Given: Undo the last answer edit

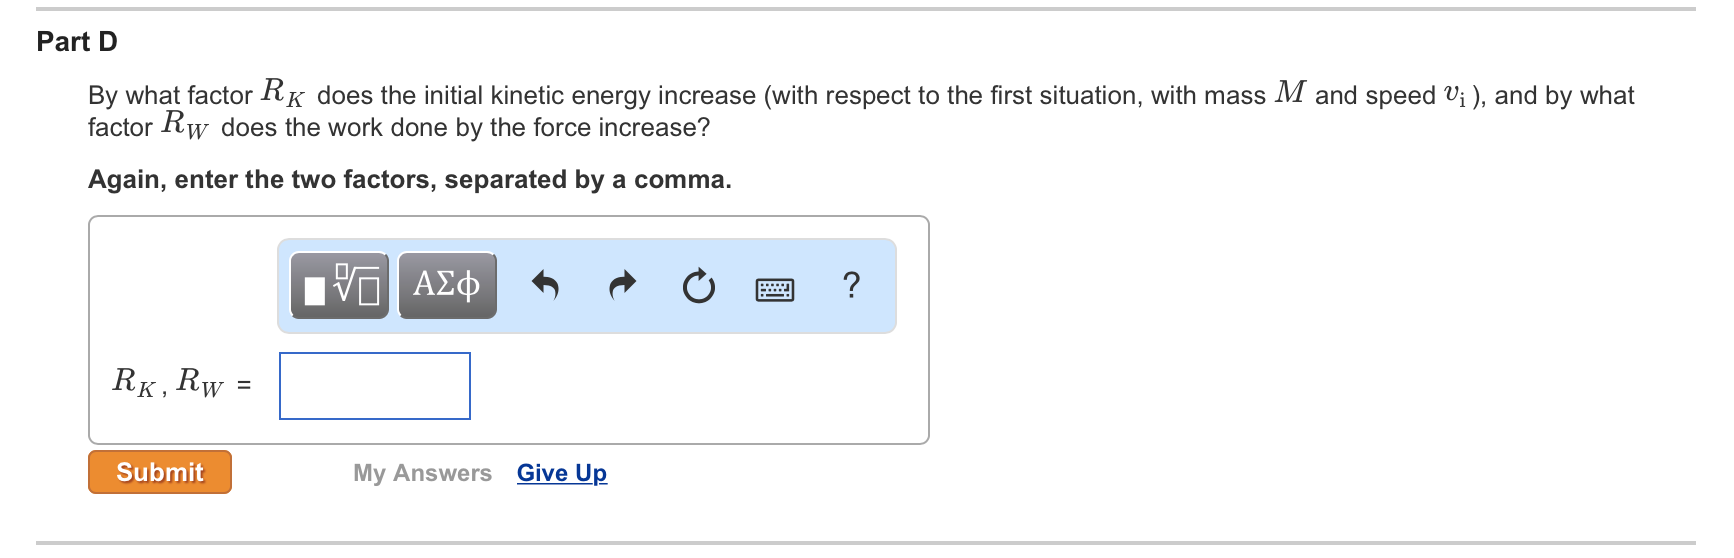Looking at the screenshot, I should [545, 286].
